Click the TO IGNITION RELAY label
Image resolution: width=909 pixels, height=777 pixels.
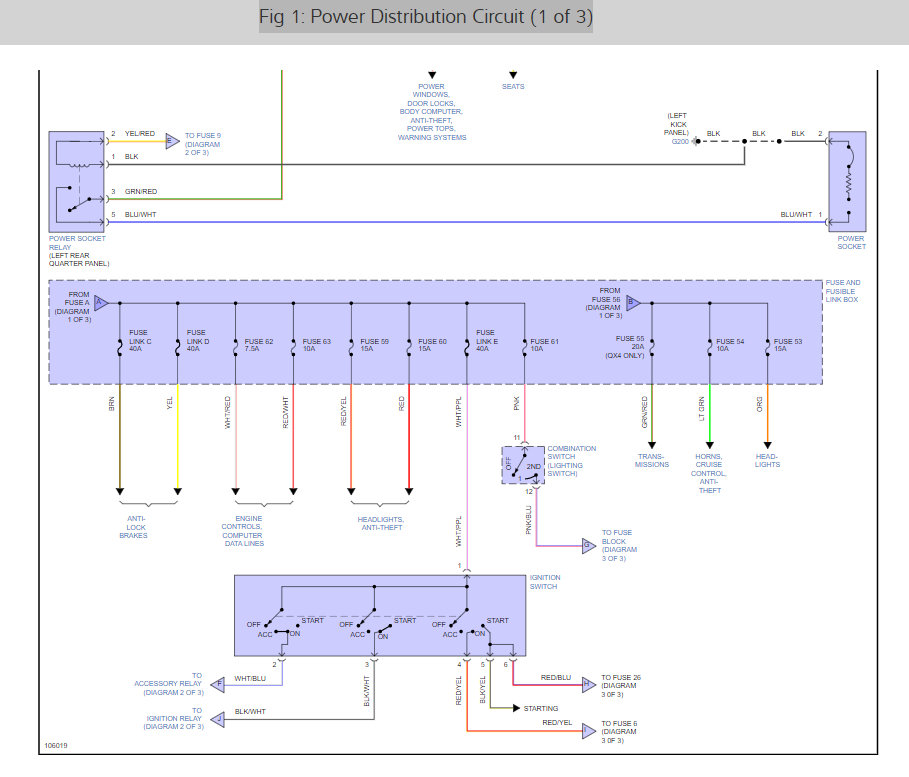tap(174, 718)
